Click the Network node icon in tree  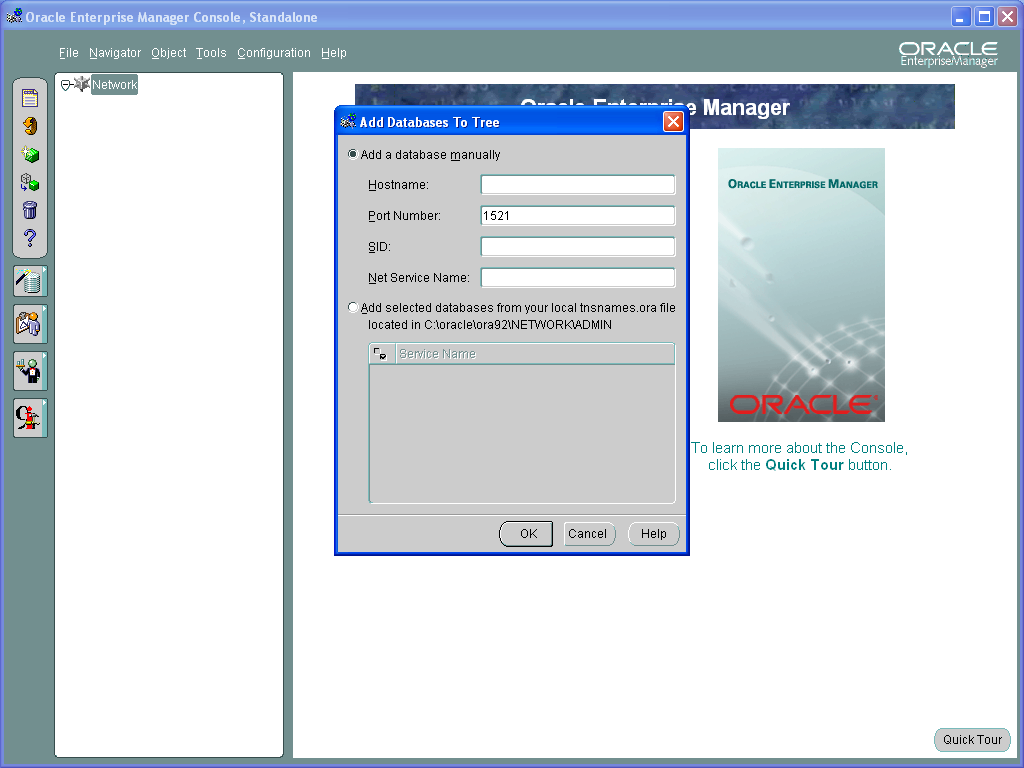[82, 84]
